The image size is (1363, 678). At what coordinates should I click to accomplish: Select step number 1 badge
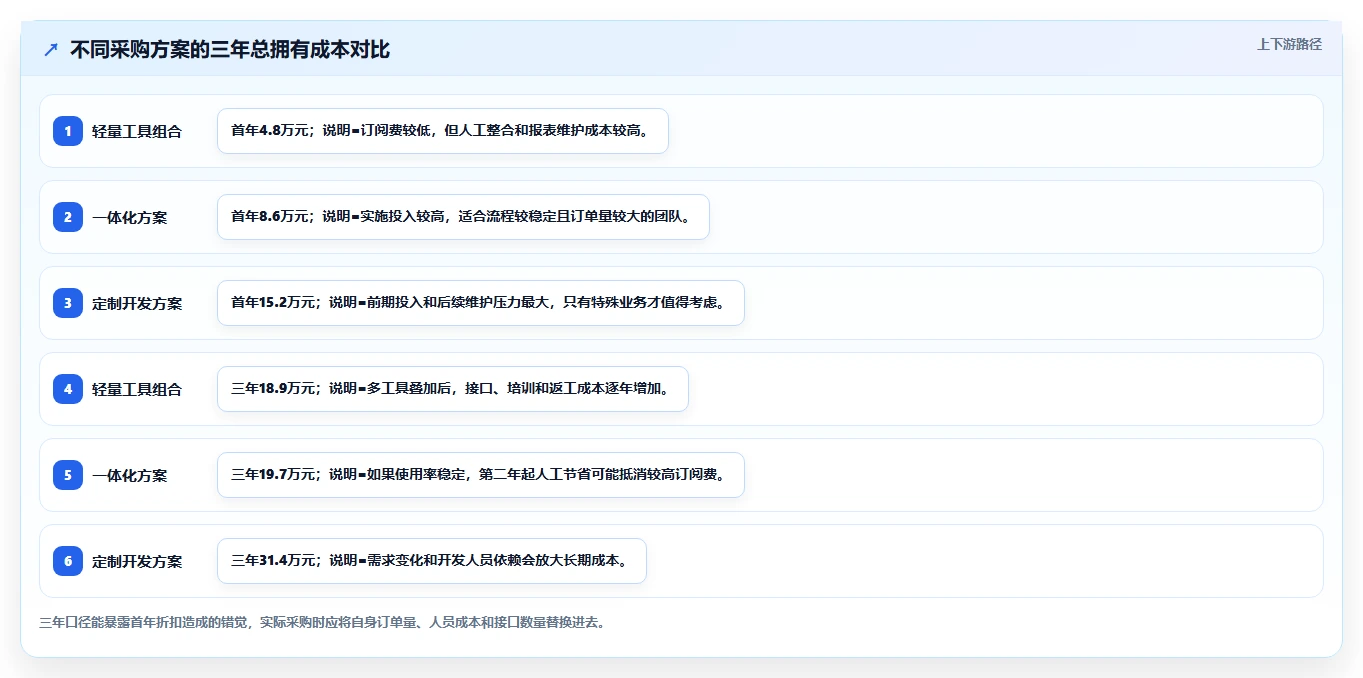click(x=68, y=131)
